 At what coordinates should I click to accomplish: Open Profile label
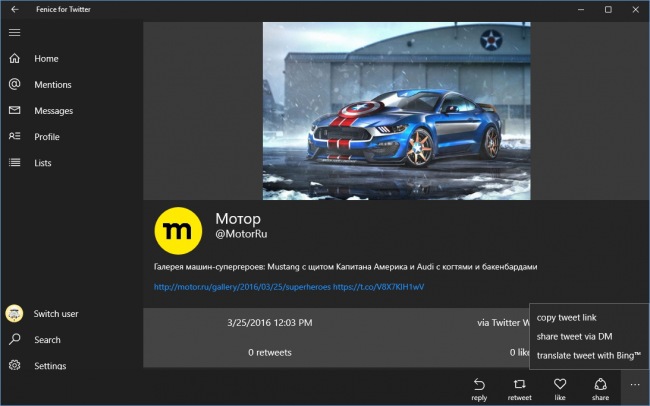(47, 137)
